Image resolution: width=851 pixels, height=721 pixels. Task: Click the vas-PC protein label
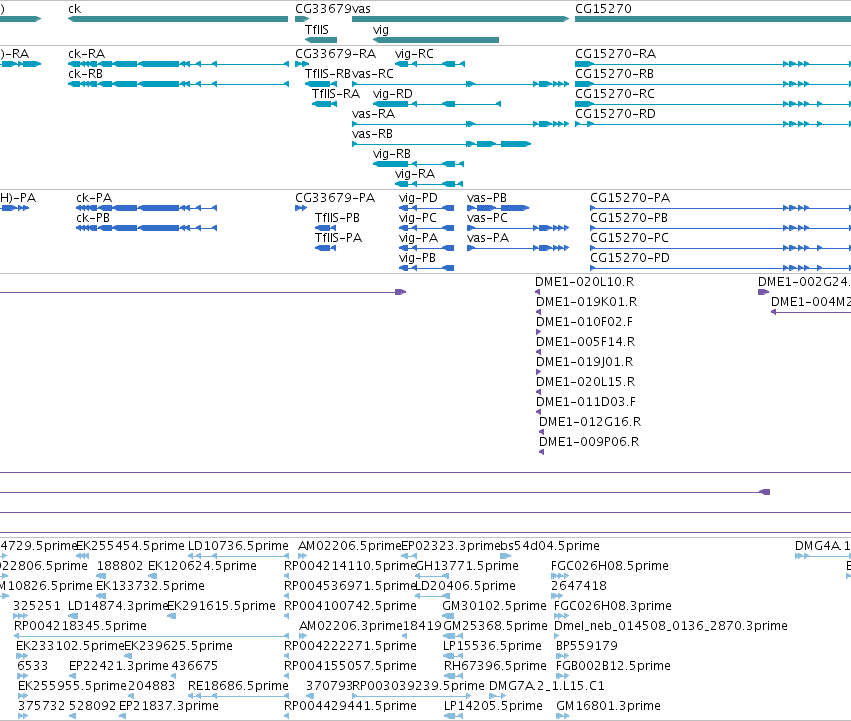pyautogui.click(x=487, y=218)
